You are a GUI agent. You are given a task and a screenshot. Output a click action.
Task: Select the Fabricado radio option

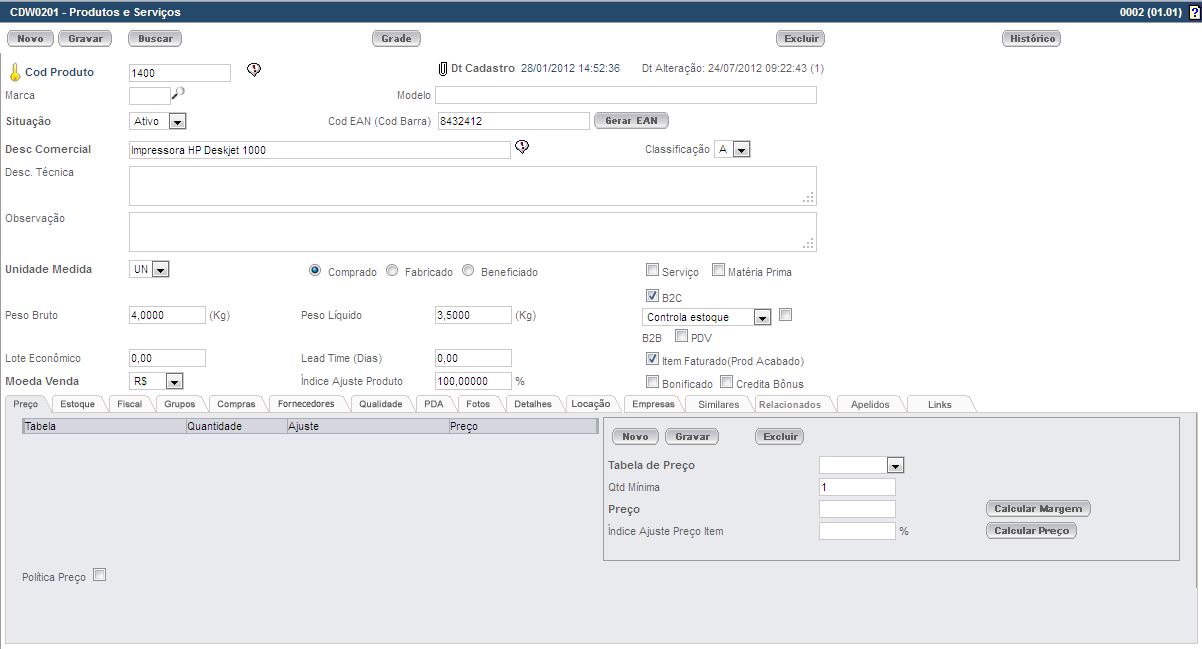coord(392,271)
